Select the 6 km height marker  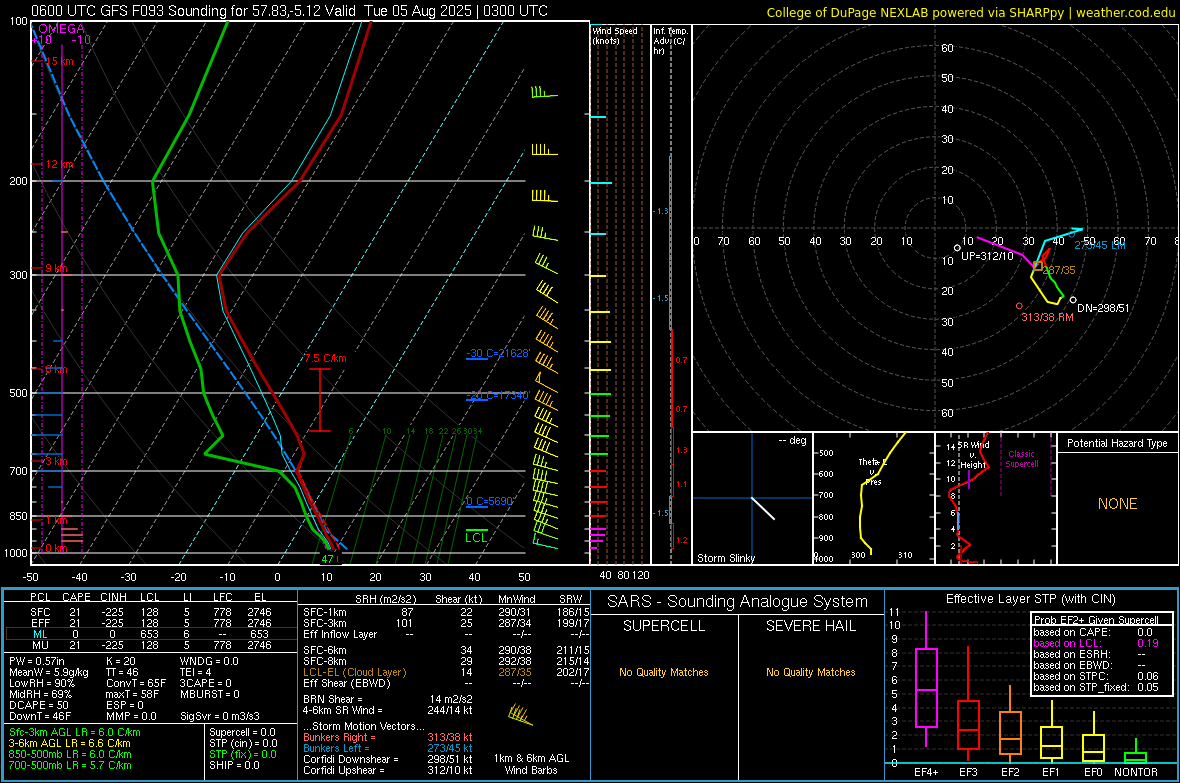[x=56, y=370]
